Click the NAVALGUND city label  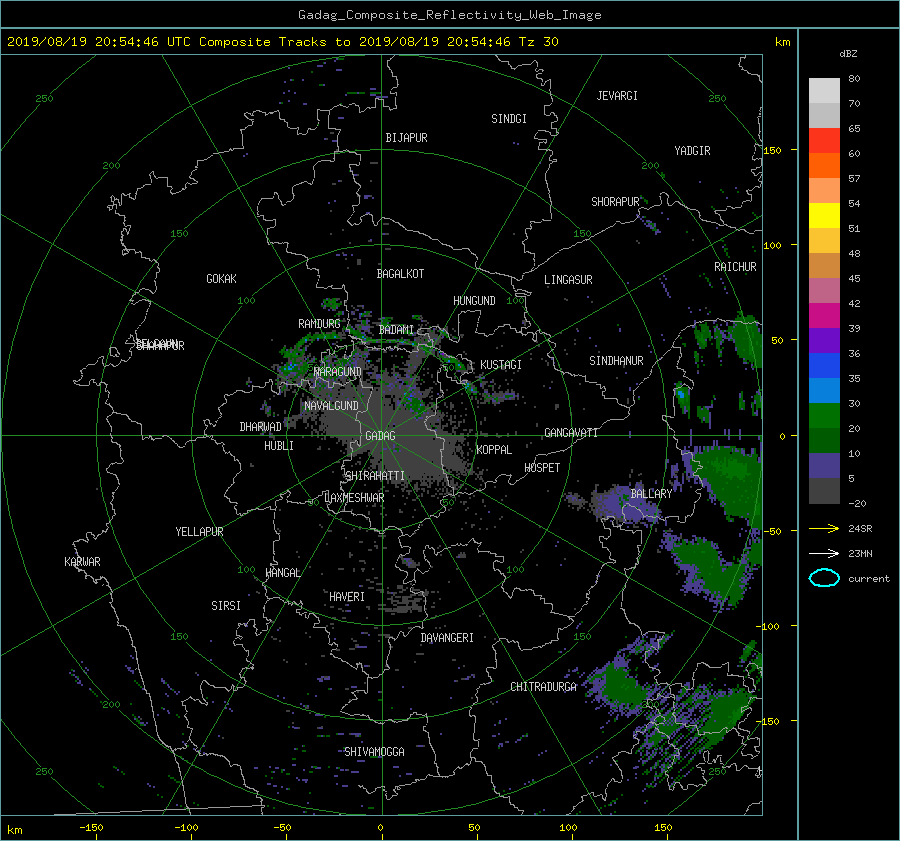331,406
